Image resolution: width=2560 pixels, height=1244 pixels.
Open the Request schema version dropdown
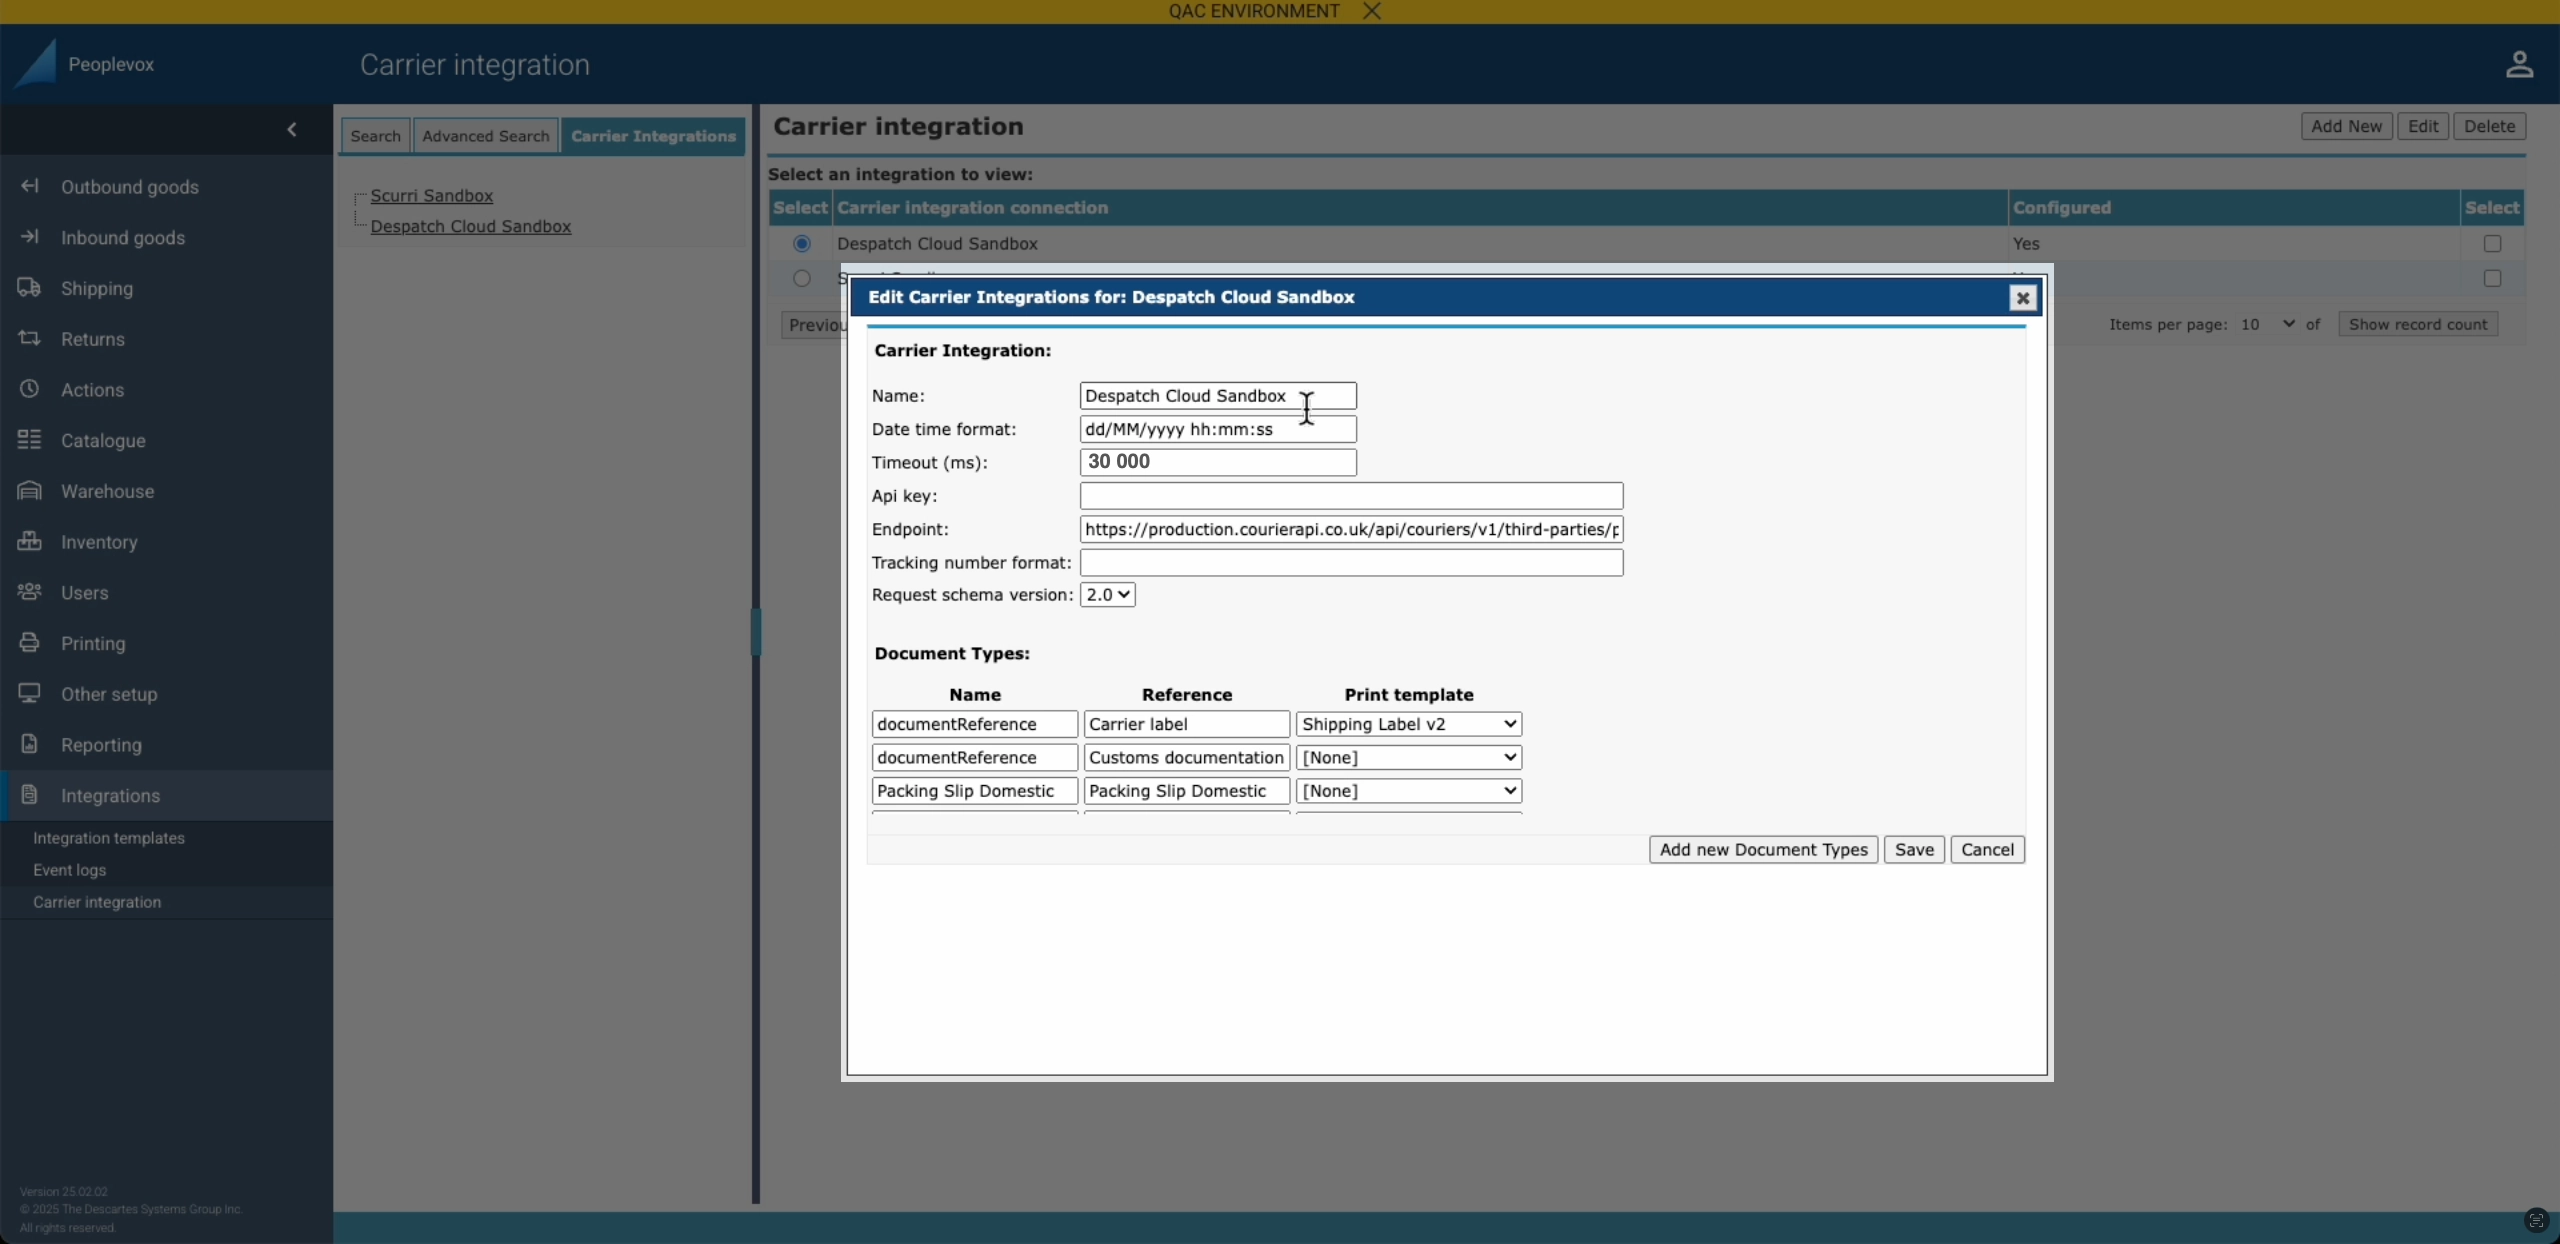pyautogui.click(x=1107, y=594)
